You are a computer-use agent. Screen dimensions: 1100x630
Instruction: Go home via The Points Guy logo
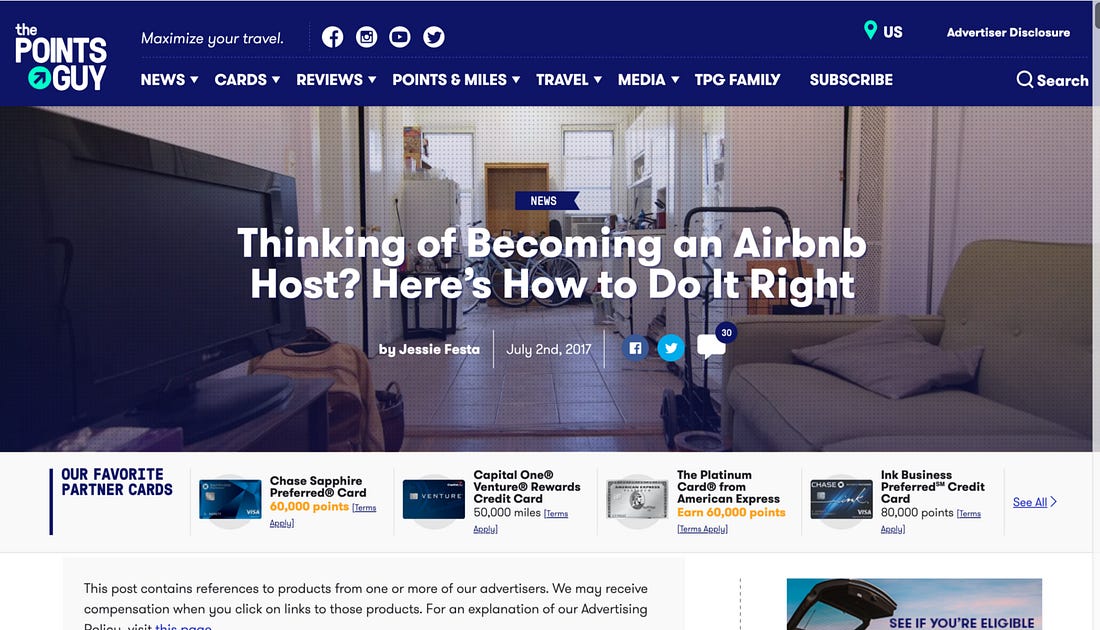click(x=61, y=58)
